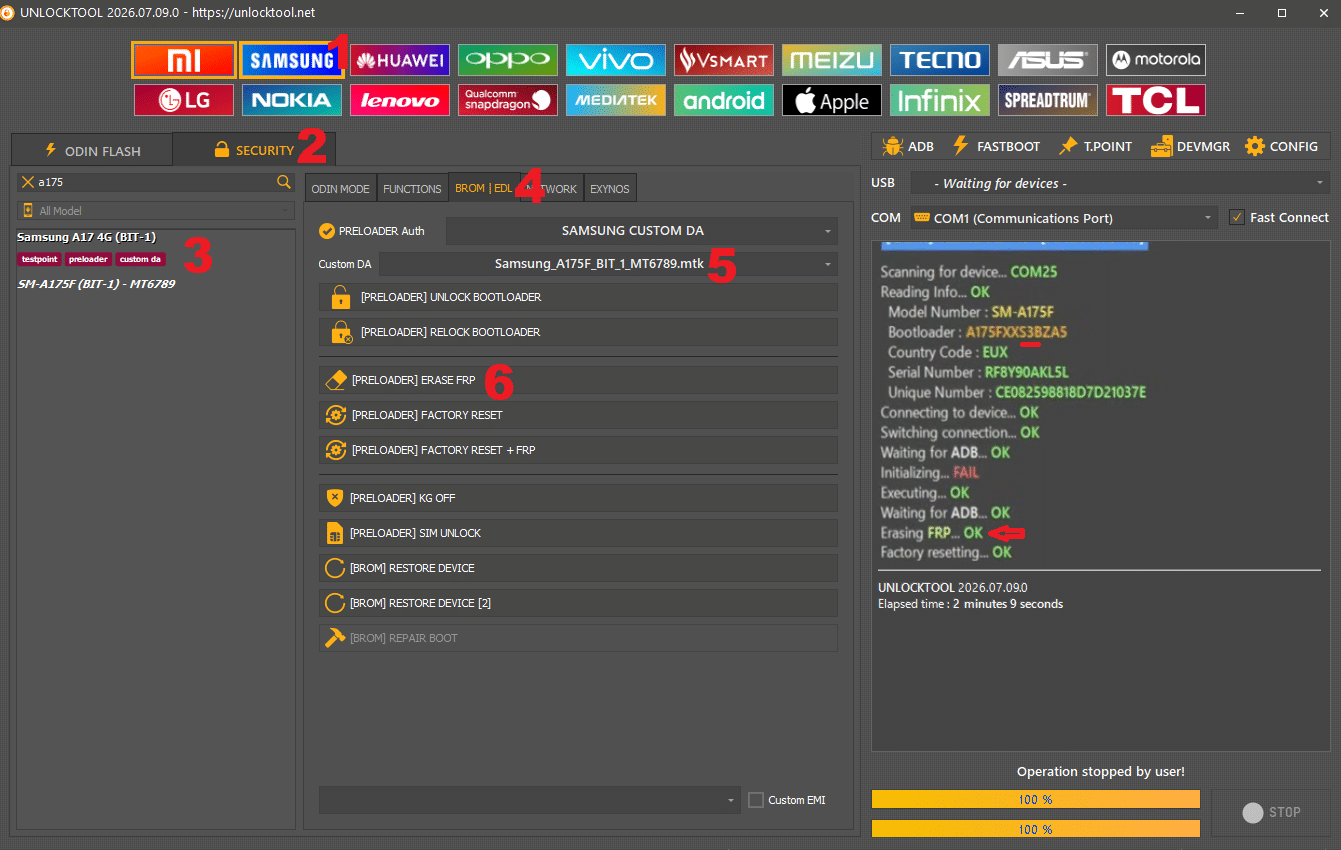This screenshot has width=1341, height=850.
Task: Click the search magnifier icon
Action: (x=284, y=182)
